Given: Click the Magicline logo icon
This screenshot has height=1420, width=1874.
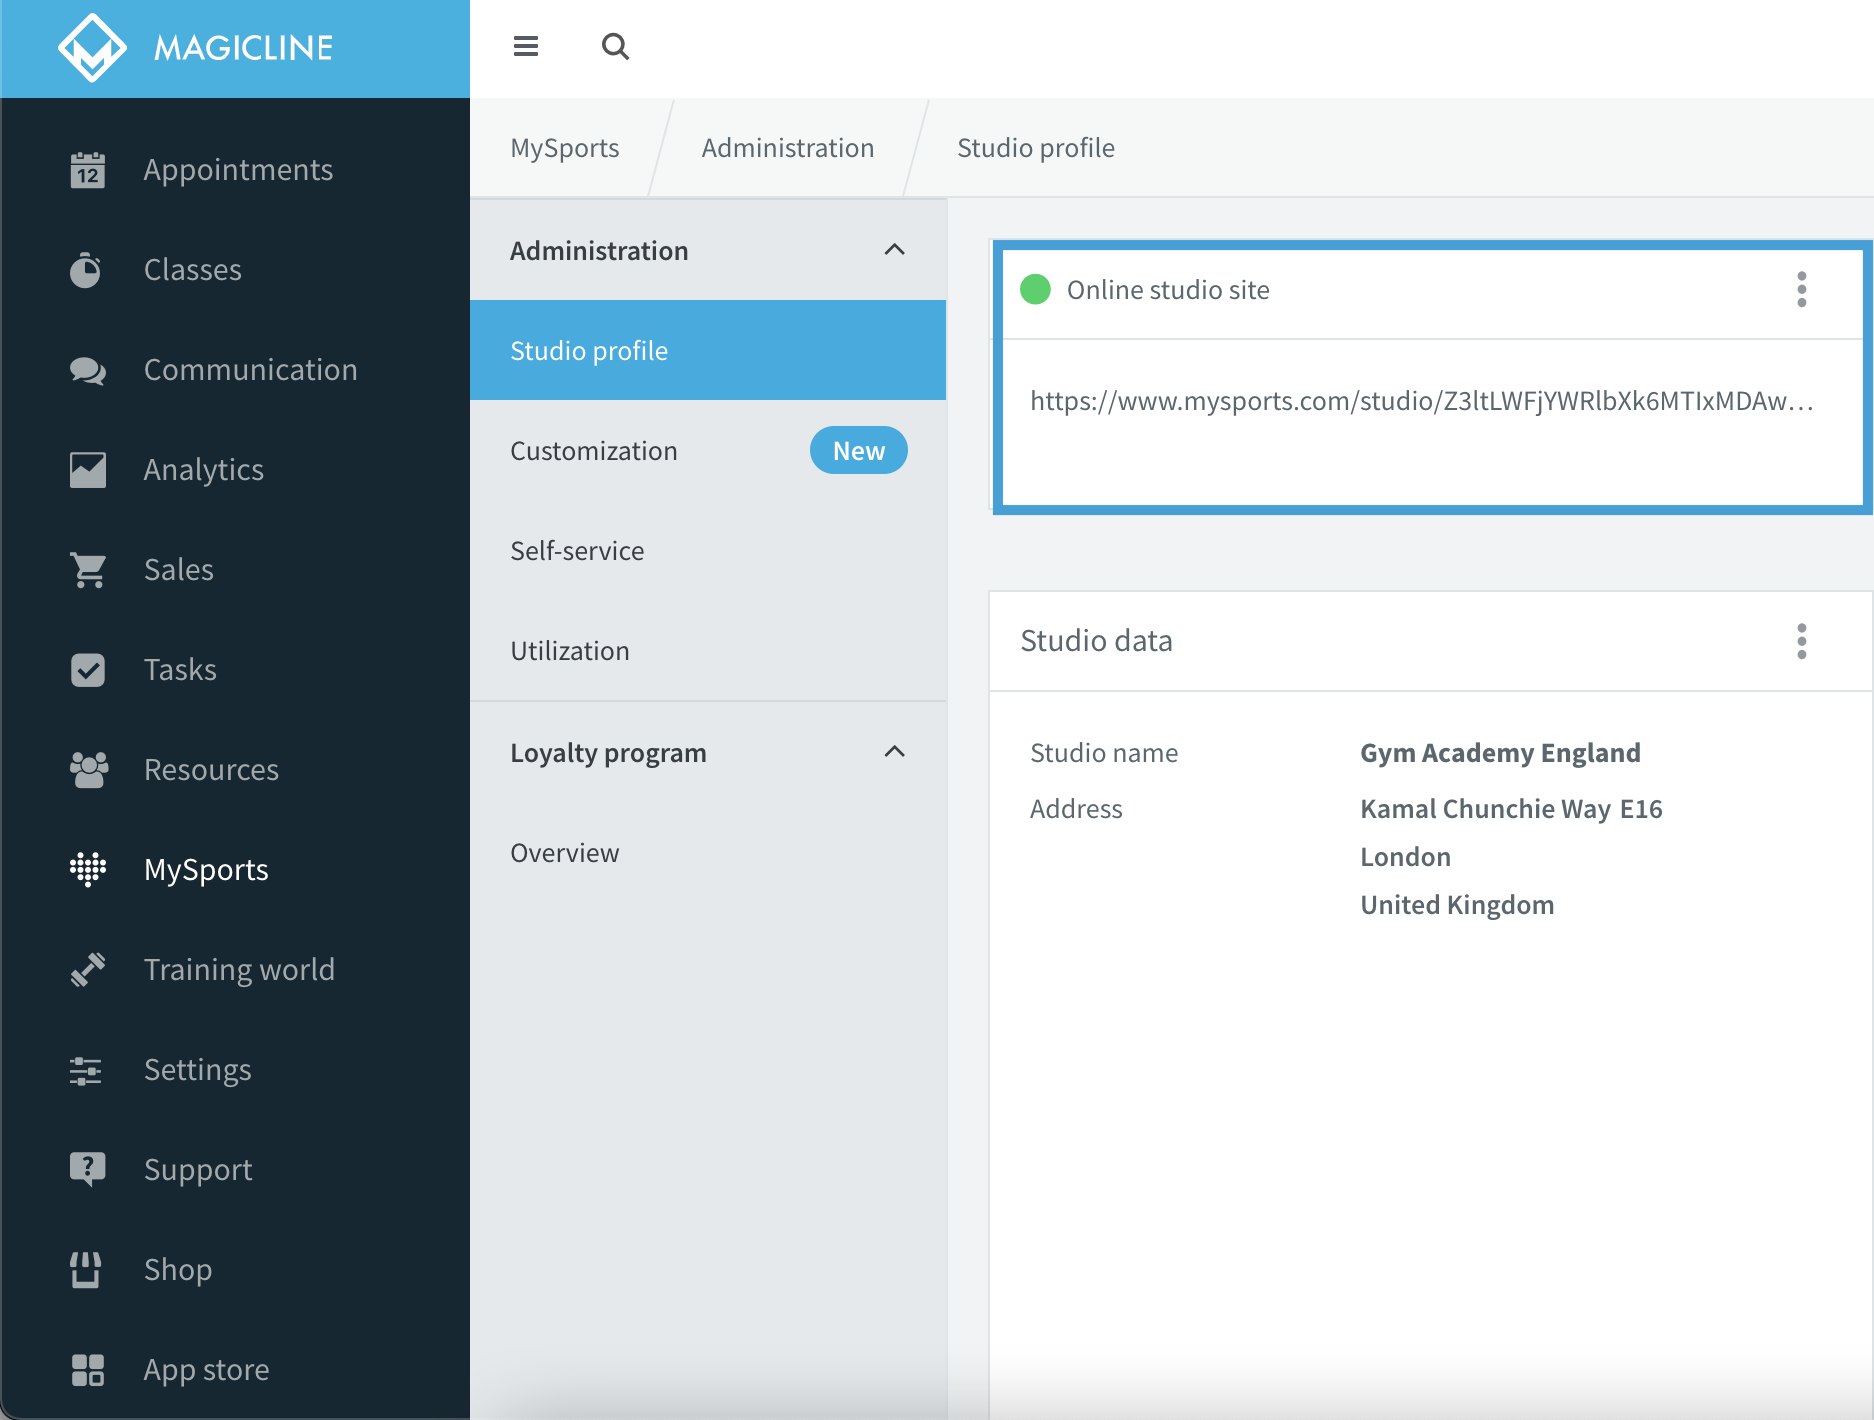Looking at the screenshot, I should (x=92, y=47).
